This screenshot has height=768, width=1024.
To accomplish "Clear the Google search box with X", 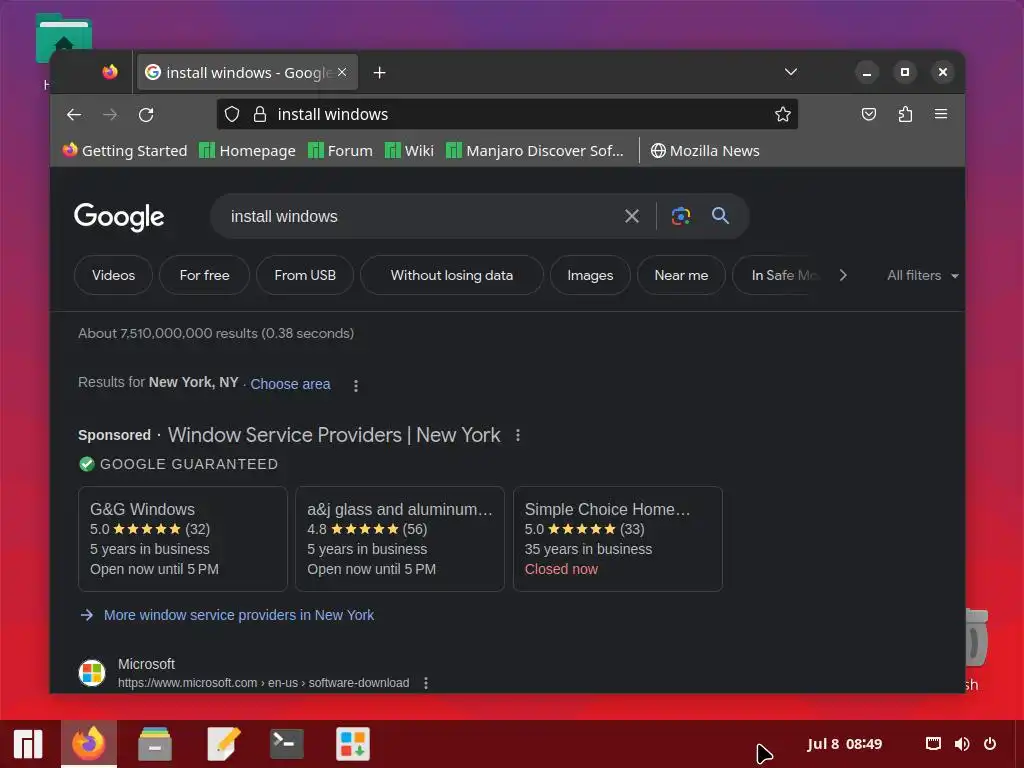I will [632, 216].
